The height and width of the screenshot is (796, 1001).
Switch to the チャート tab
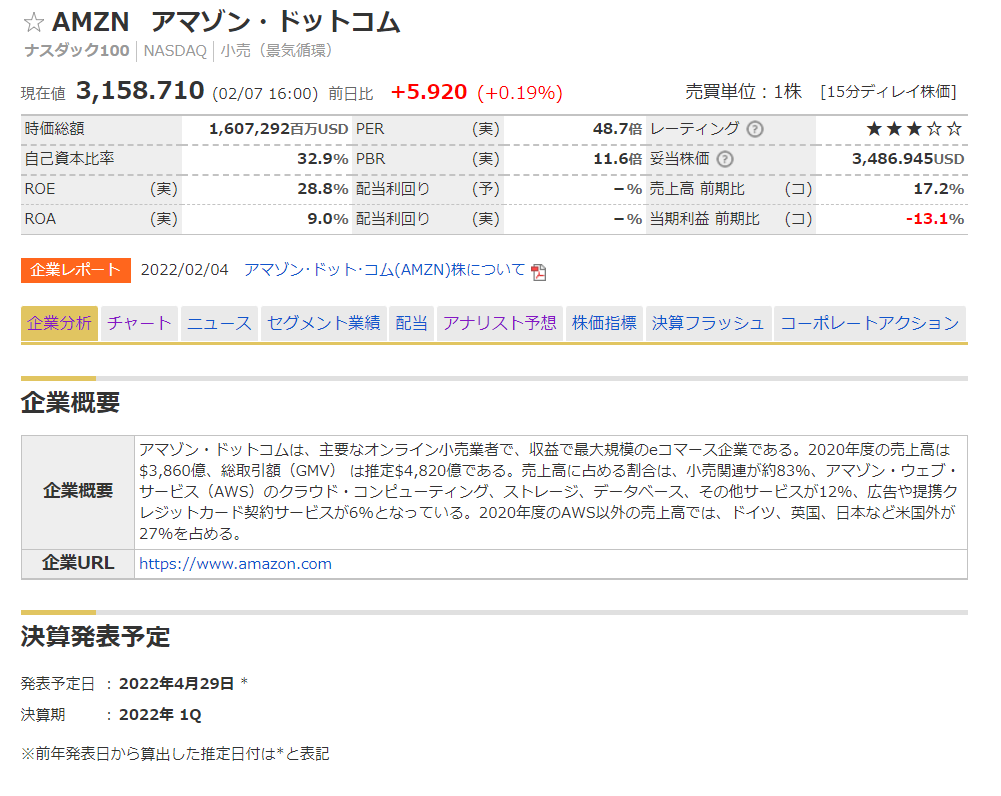139,323
